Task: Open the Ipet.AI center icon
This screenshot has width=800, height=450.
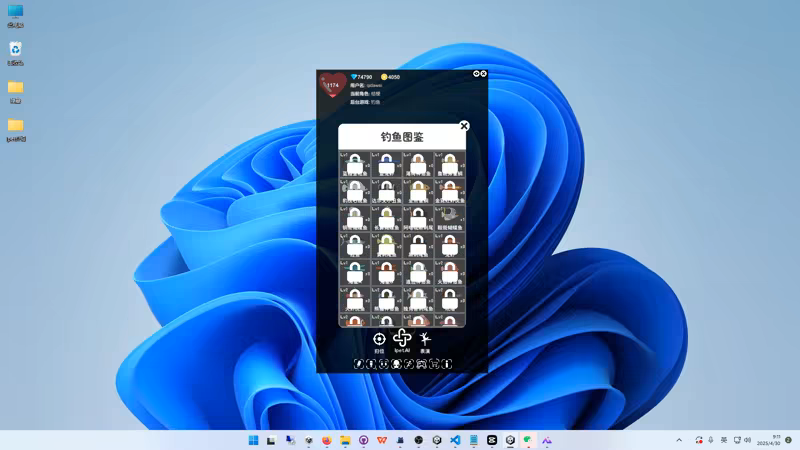Action: [402, 339]
